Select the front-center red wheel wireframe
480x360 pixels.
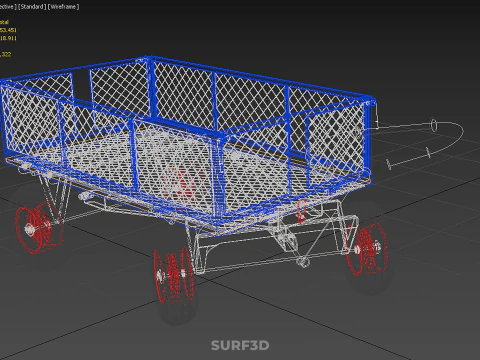pyautogui.click(x=174, y=275)
